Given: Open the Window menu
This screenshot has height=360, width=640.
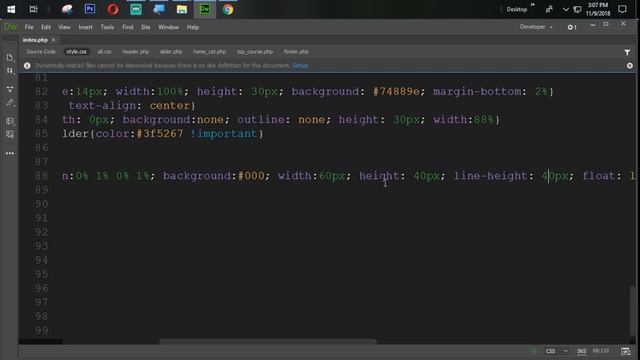Looking at the screenshot, I should [169, 27].
